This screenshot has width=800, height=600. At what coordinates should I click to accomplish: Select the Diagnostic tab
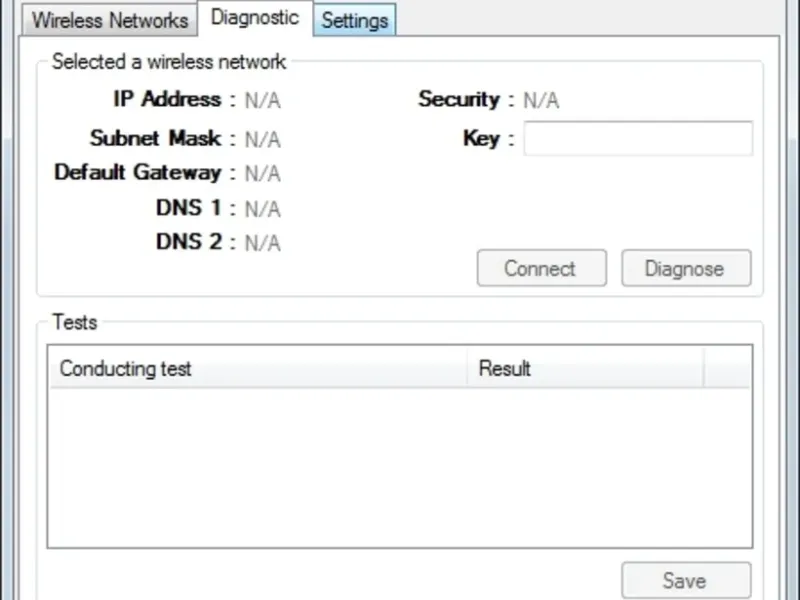tap(255, 18)
